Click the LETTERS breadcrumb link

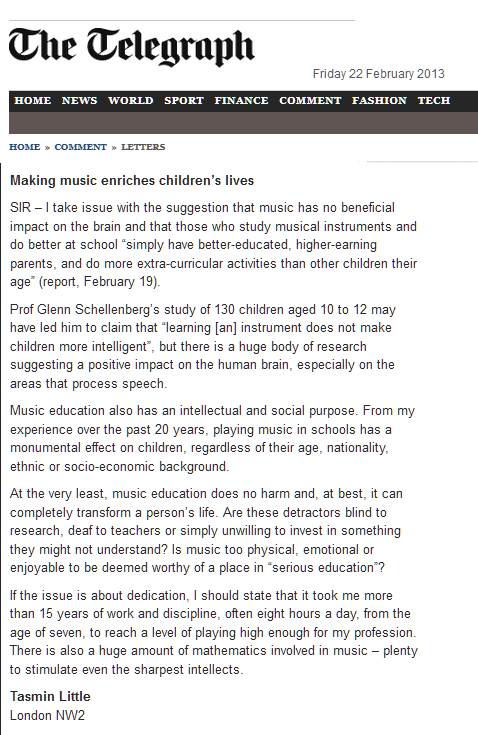[143, 147]
